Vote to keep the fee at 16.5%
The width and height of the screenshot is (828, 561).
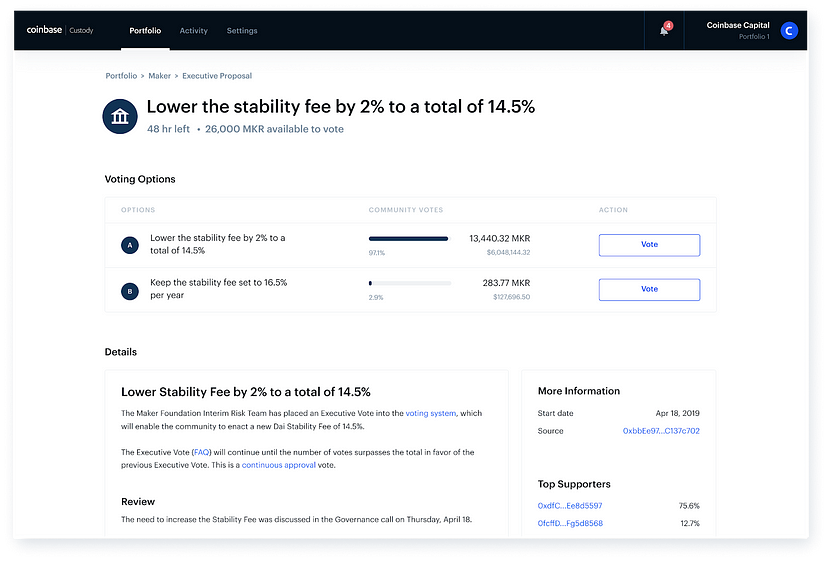point(650,289)
